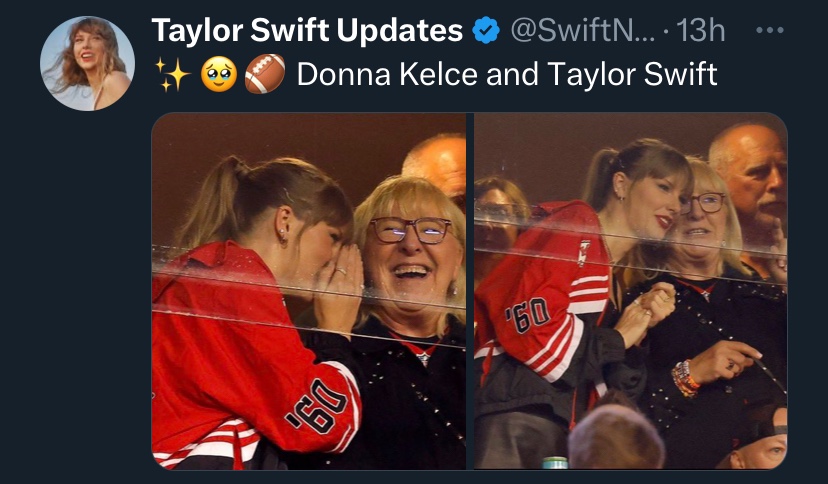Click the eyeglasses in the left photo
Screen dimensions: 828x484
click(x=410, y=231)
